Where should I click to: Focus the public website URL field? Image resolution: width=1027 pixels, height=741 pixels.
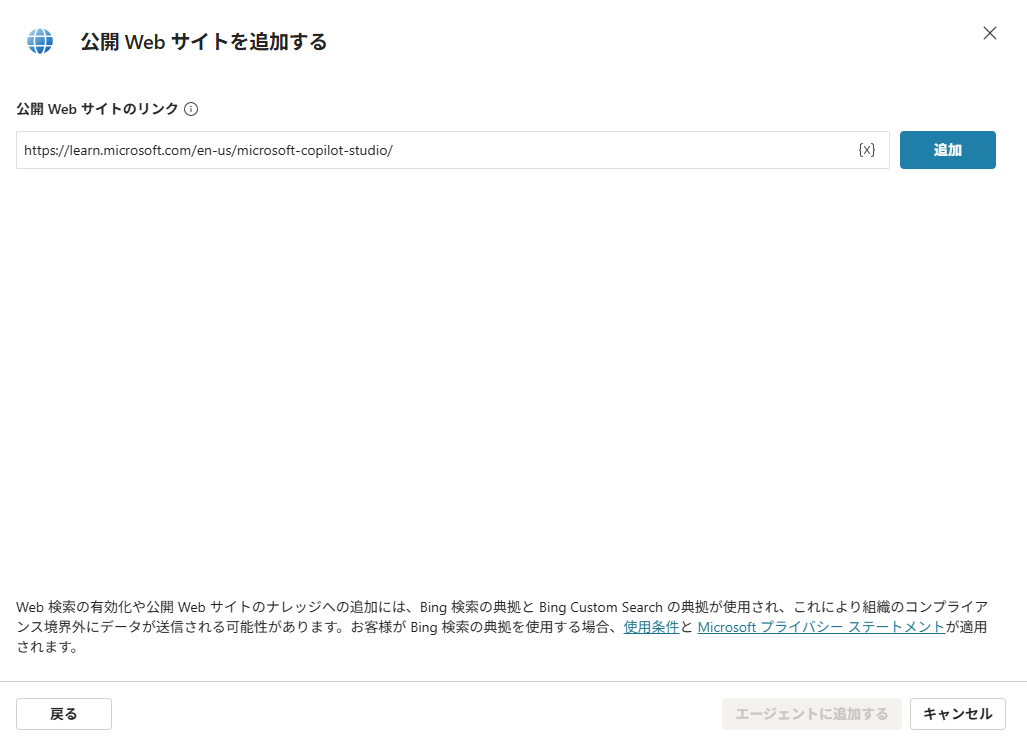click(453, 150)
